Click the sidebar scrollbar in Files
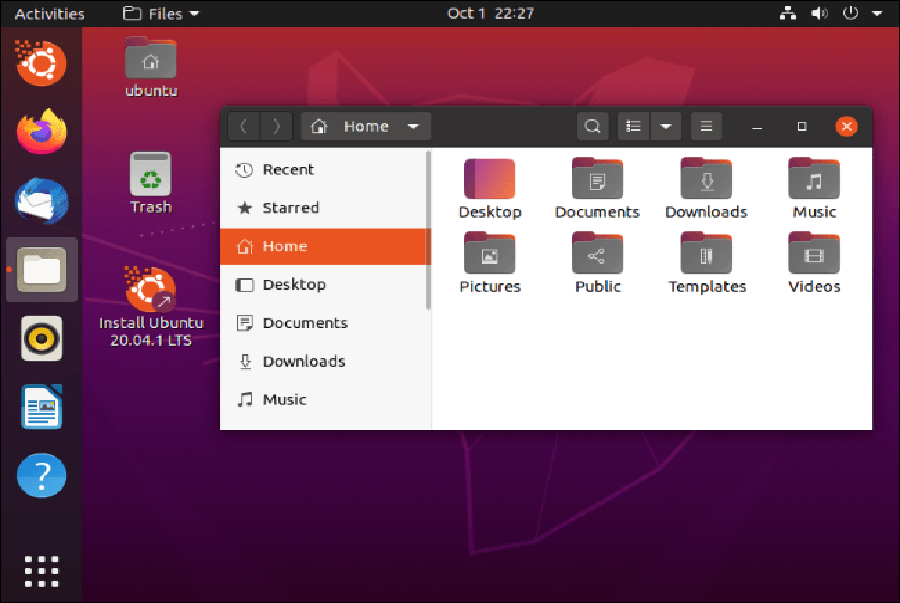The height and width of the screenshot is (603, 900). (x=428, y=231)
